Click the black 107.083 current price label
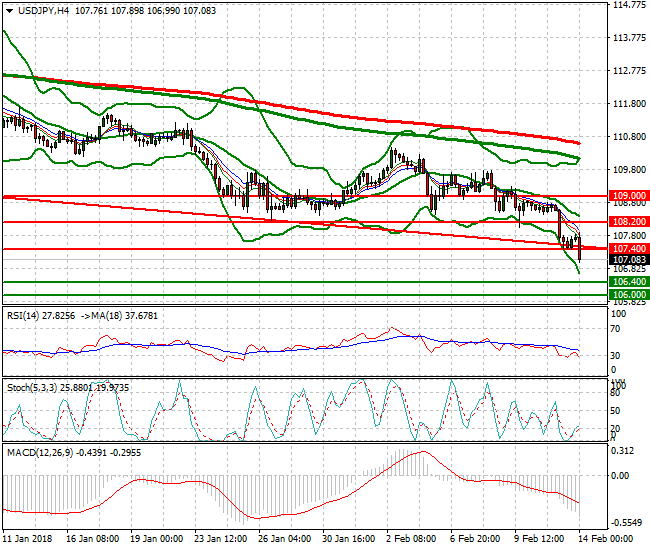The width and height of the screenshot is (650, 550). click(x=629, y=260)
